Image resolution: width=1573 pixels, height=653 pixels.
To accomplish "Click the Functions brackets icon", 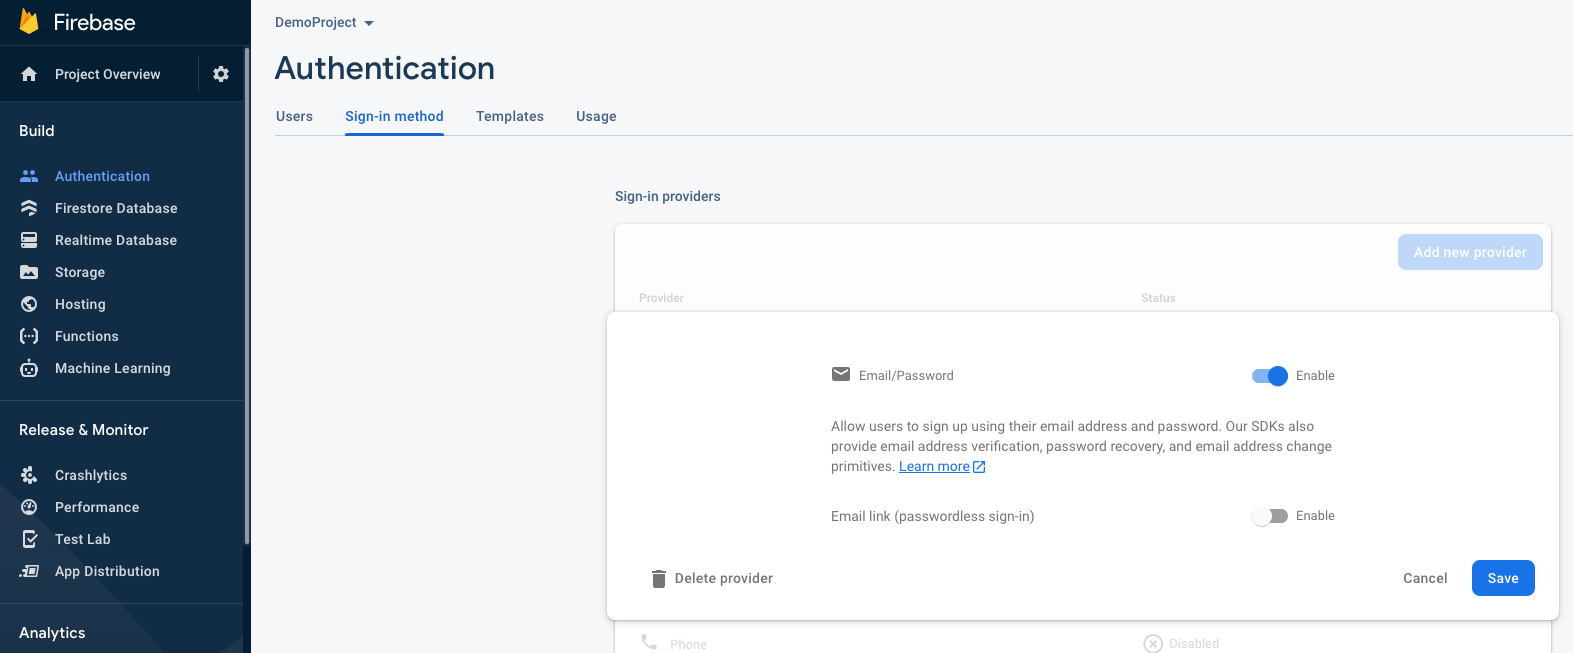I will coord(29,336).
